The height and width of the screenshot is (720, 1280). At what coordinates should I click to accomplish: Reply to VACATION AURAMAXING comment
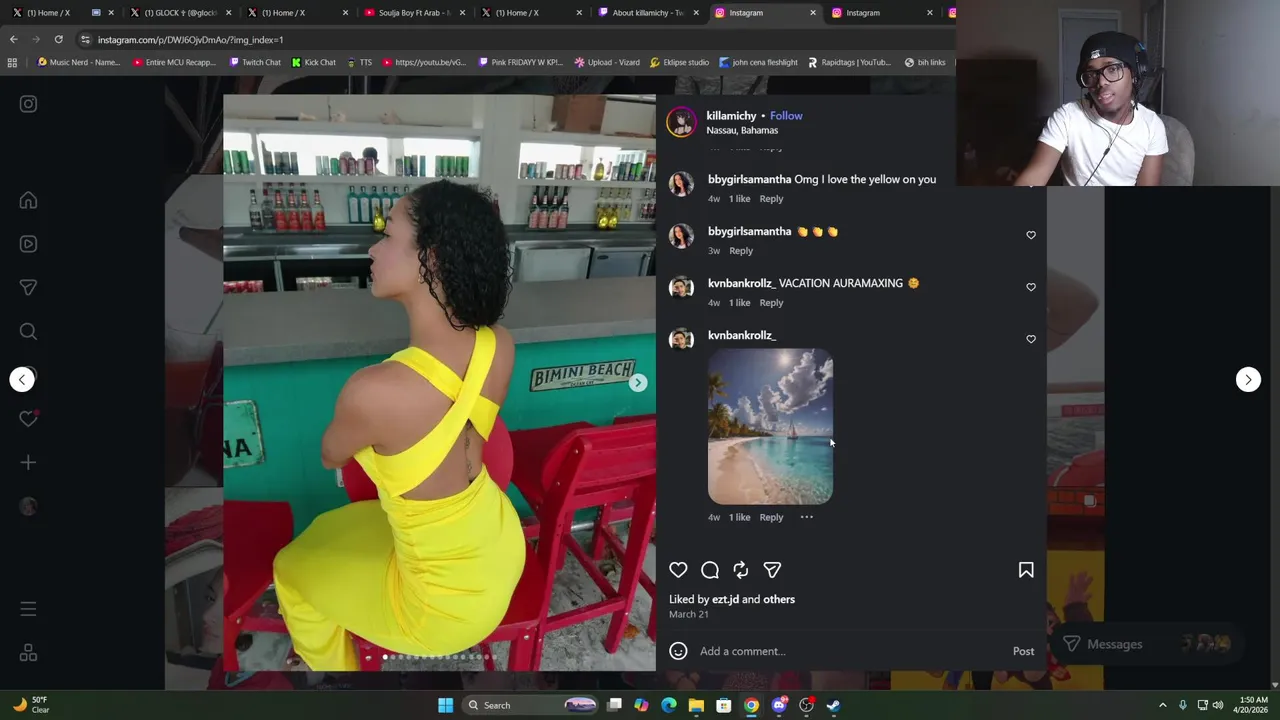tap(771, 303)
